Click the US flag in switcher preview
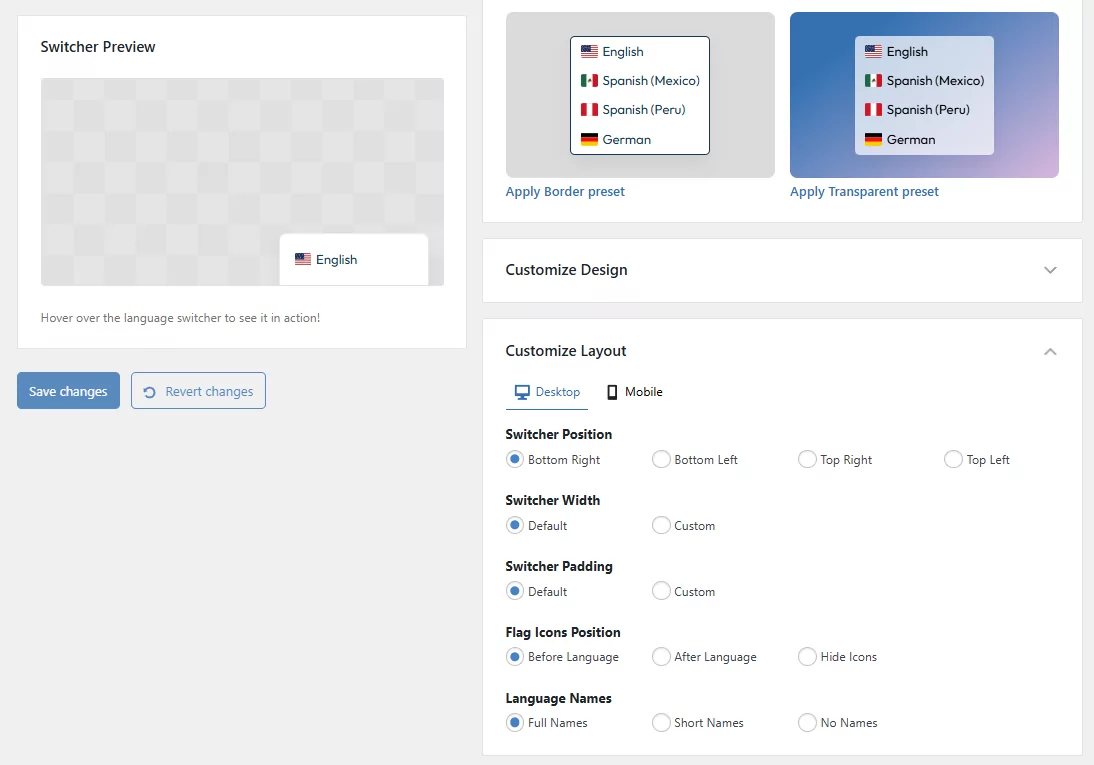Screen dimensions: 1094x765 [x=303, y=260]
